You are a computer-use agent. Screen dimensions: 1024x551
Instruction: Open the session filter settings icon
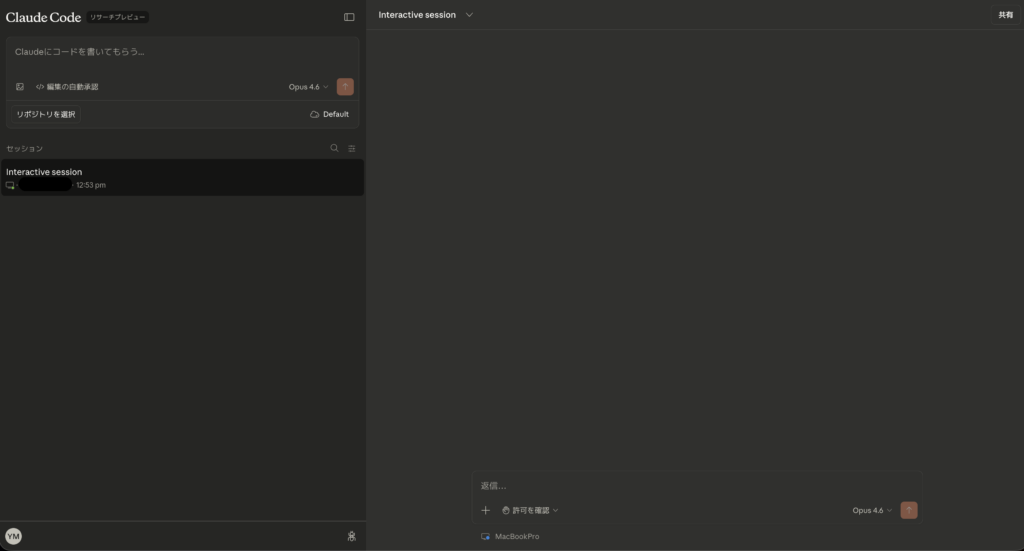pyautogui.click(x=351, y=148)
